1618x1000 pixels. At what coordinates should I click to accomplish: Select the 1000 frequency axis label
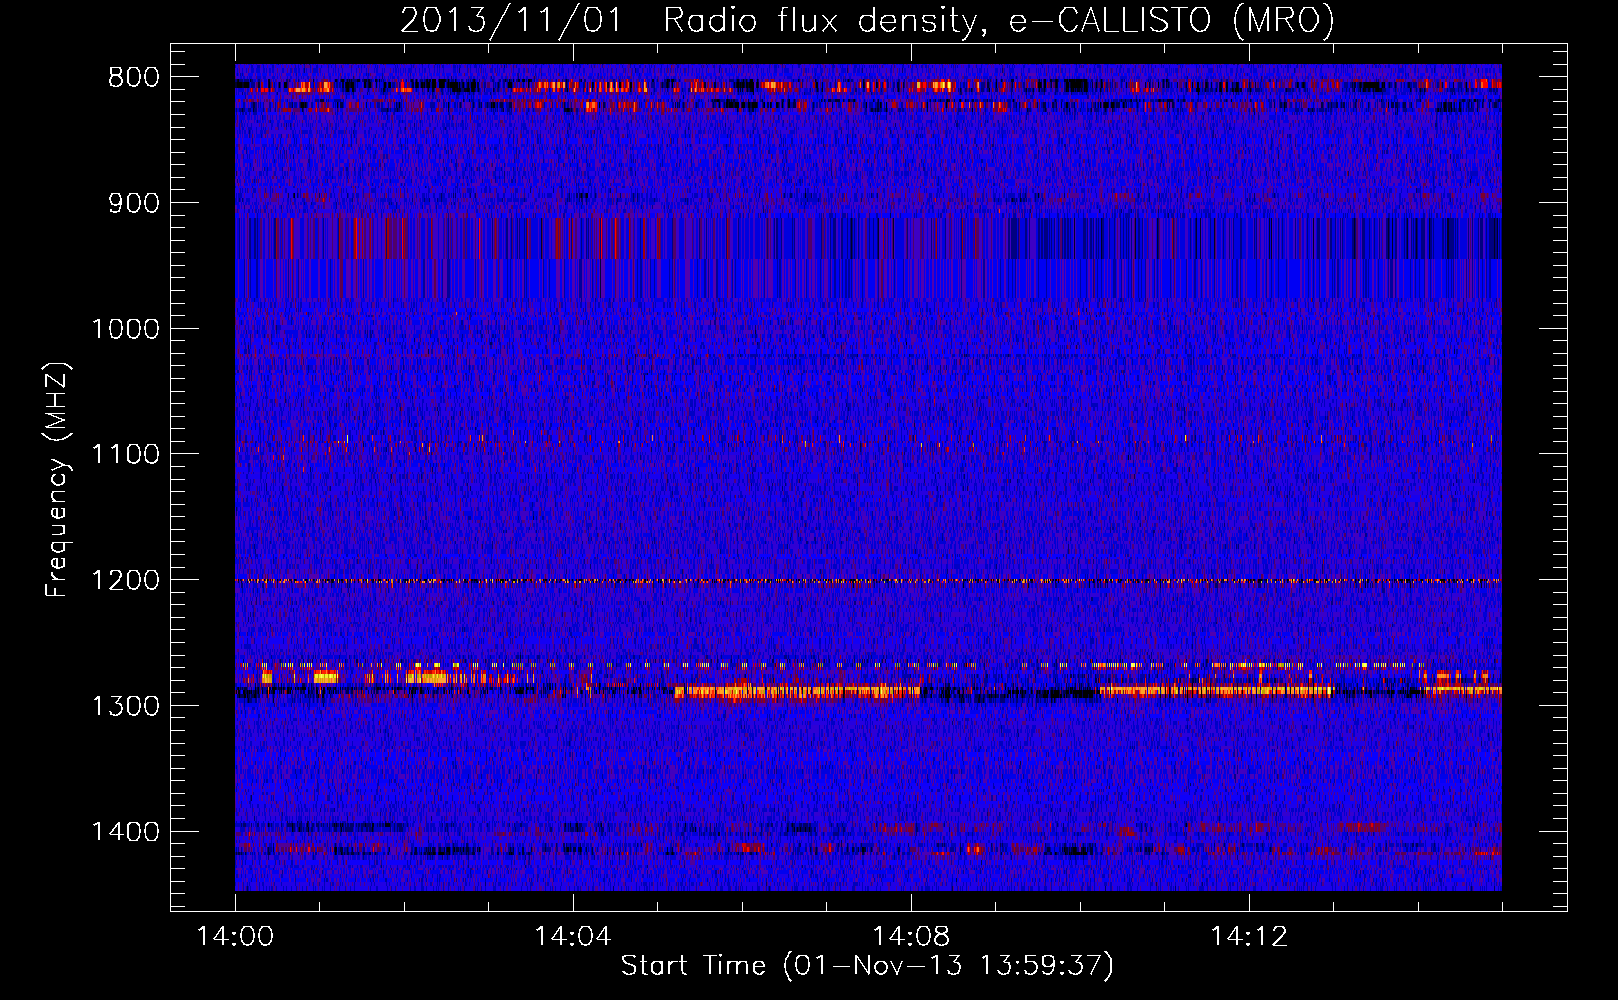coord(125,329)
